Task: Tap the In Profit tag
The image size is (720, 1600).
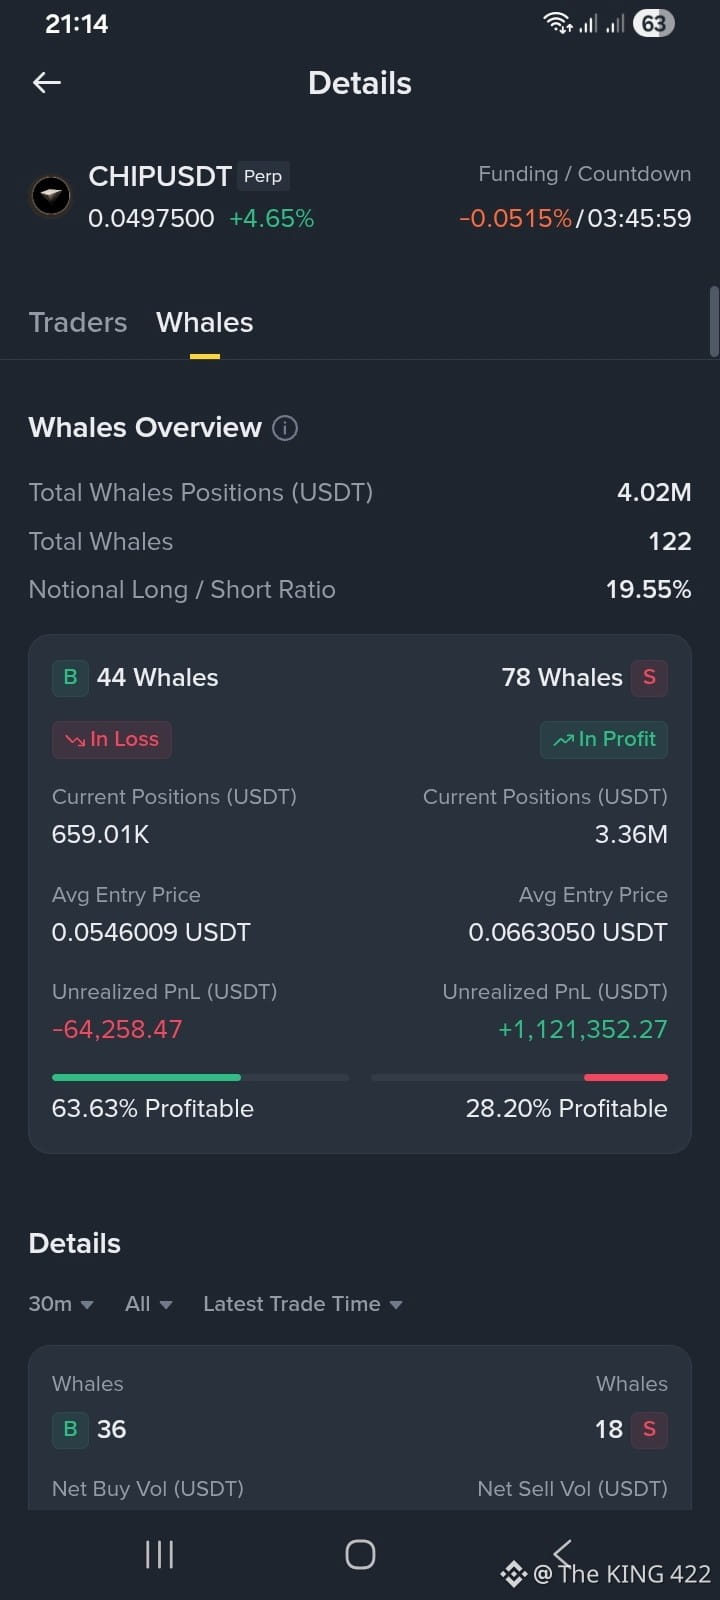Action: pos(604,739)
